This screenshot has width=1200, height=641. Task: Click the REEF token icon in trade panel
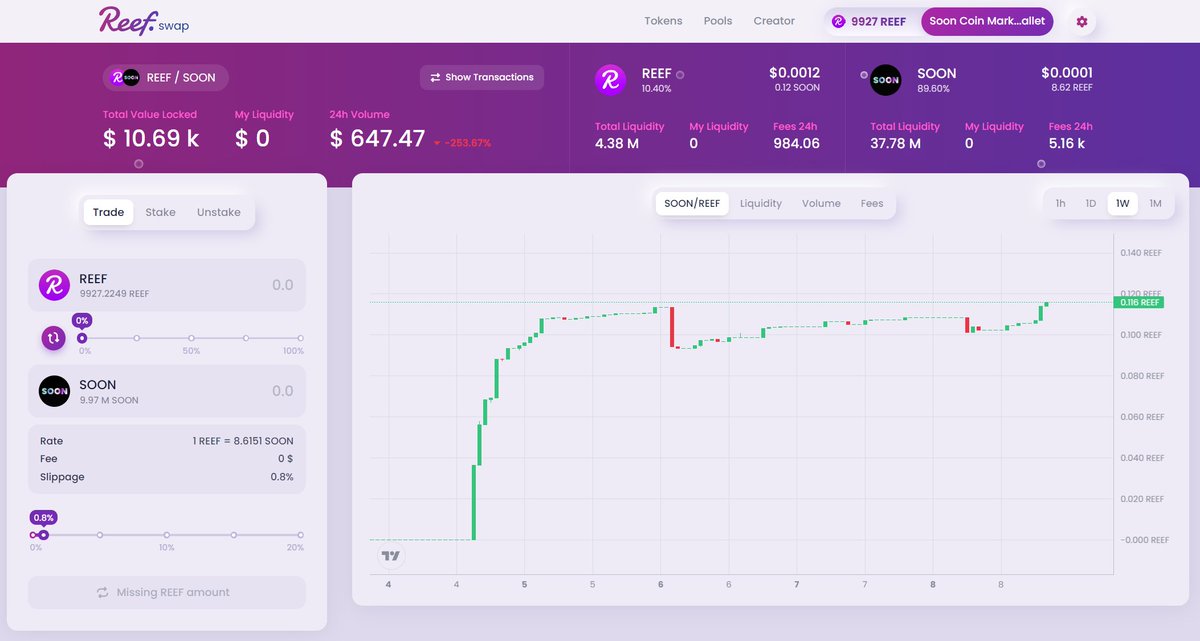[54, 285]
